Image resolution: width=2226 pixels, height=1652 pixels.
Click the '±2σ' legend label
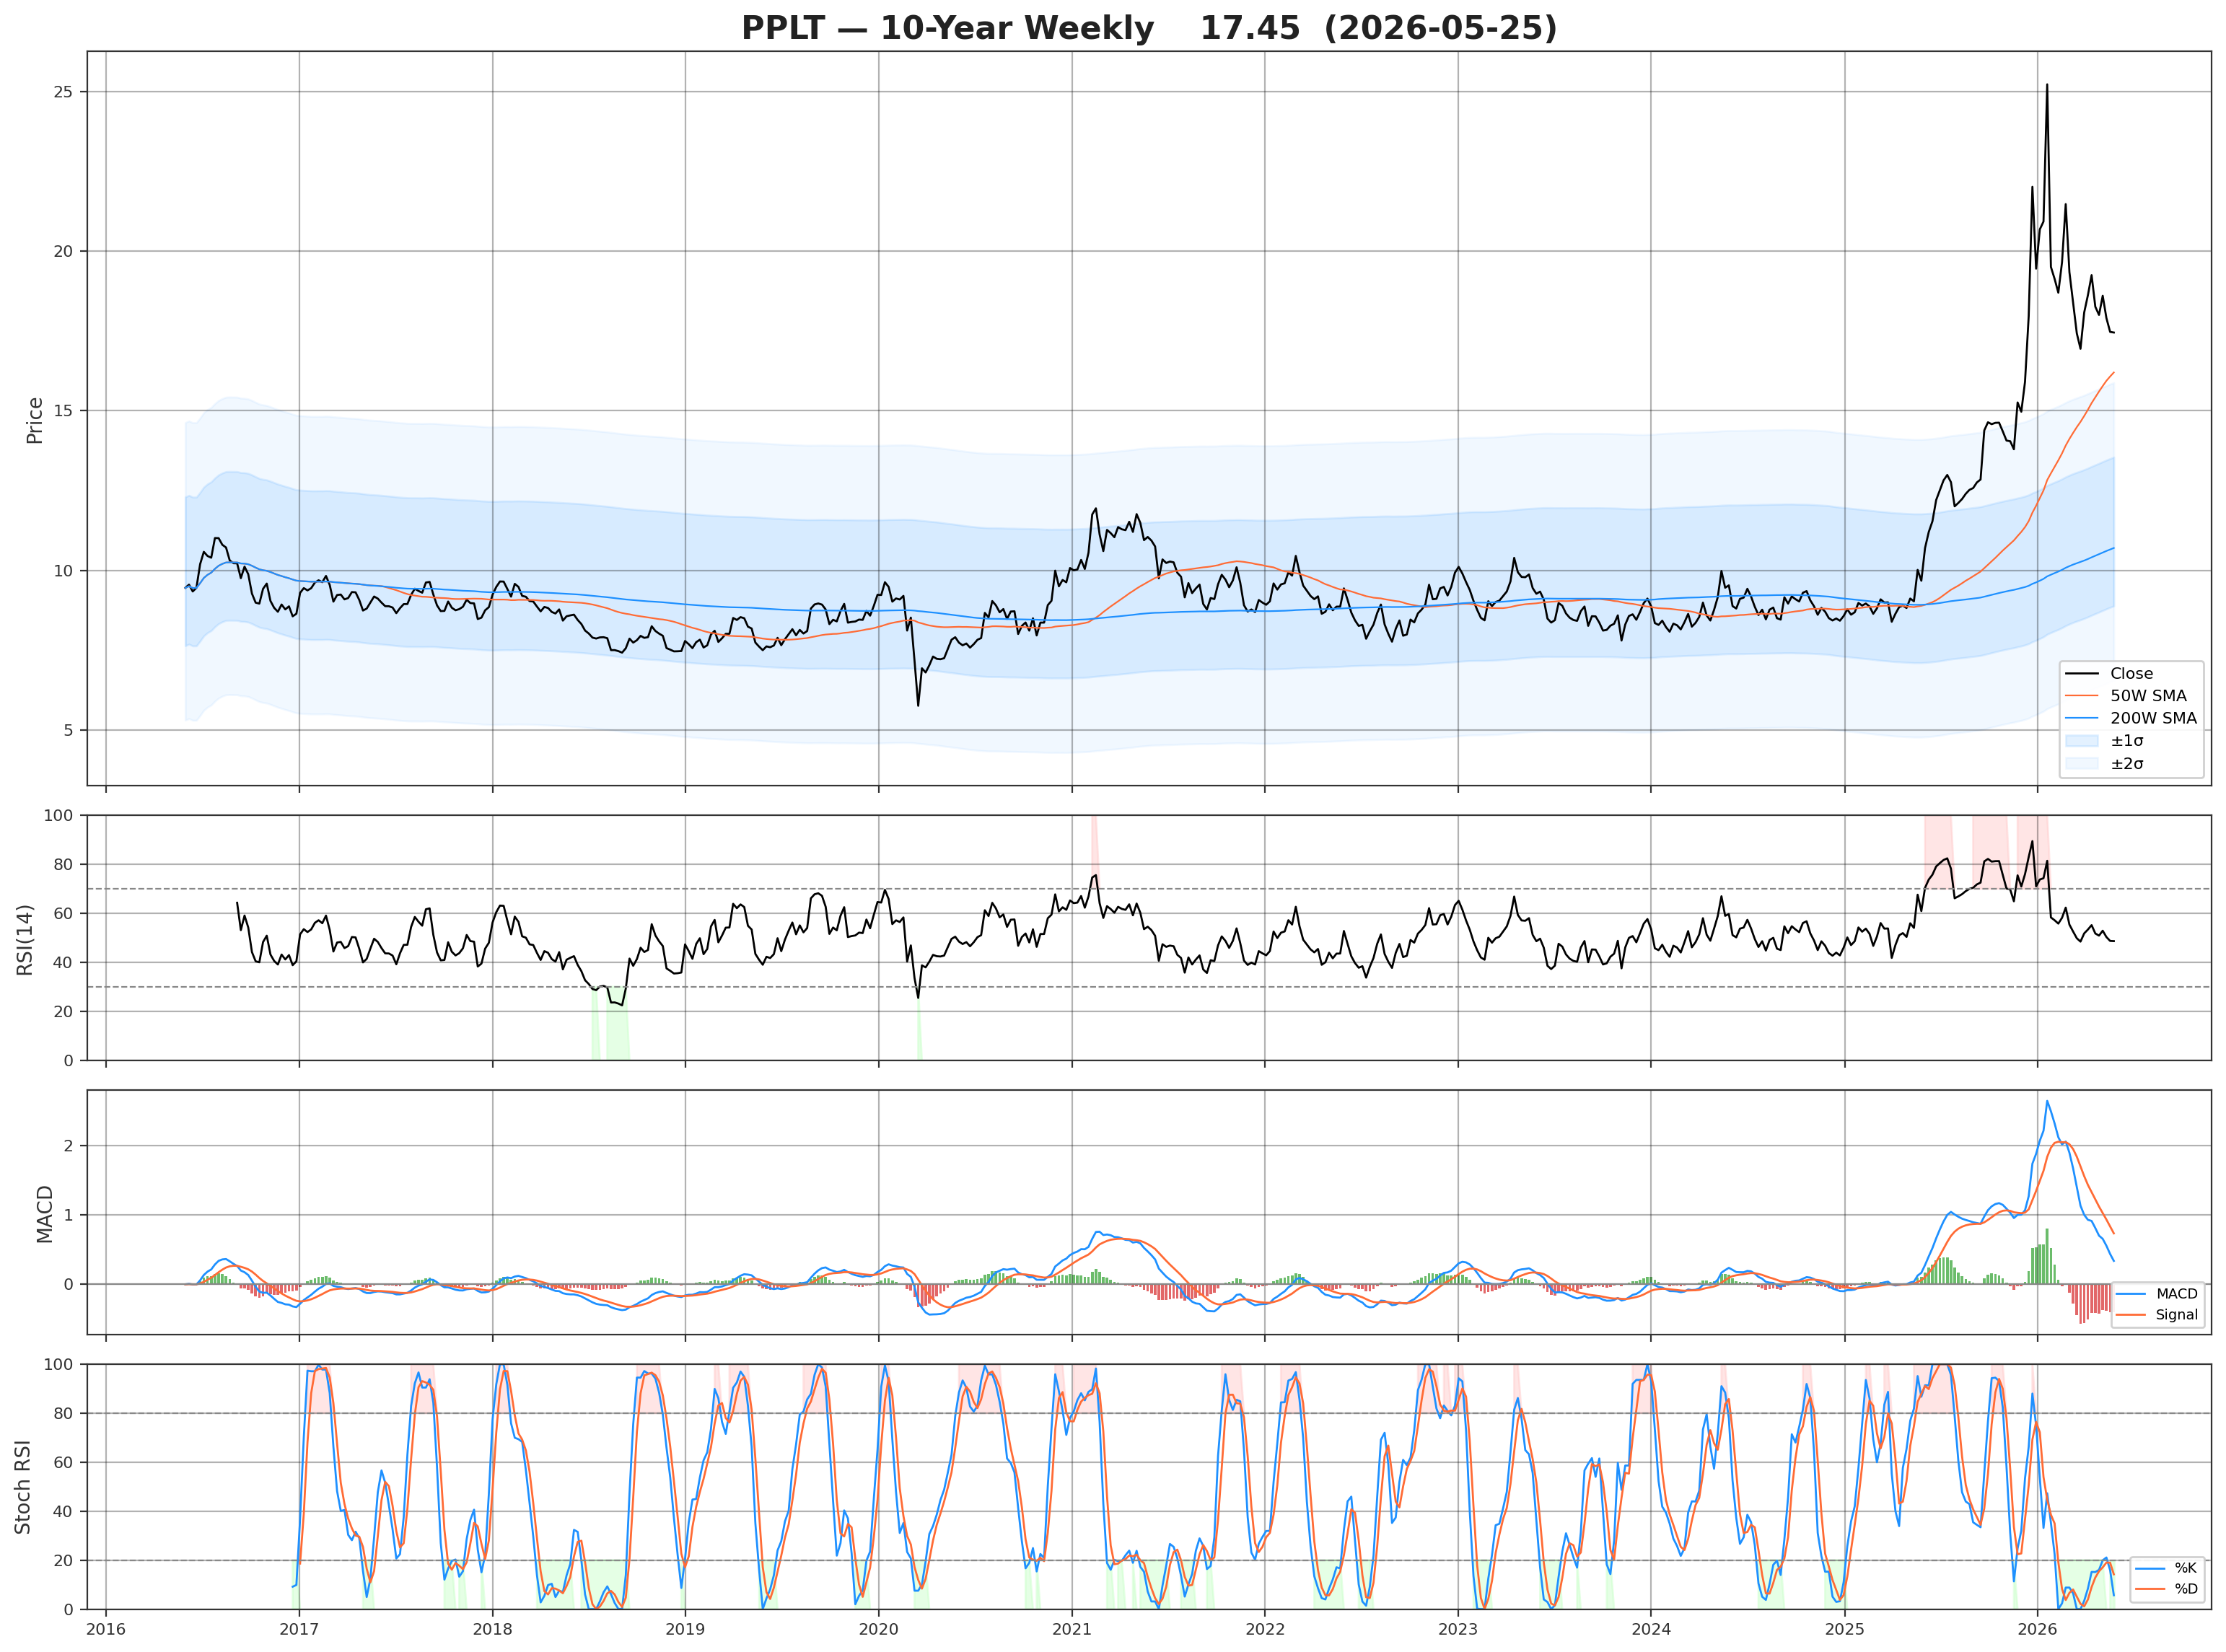tap(2127, 764)
